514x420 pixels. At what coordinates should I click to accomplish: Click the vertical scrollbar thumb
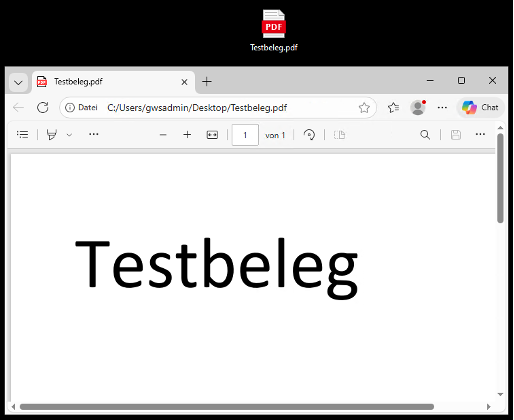coord(500,178)
